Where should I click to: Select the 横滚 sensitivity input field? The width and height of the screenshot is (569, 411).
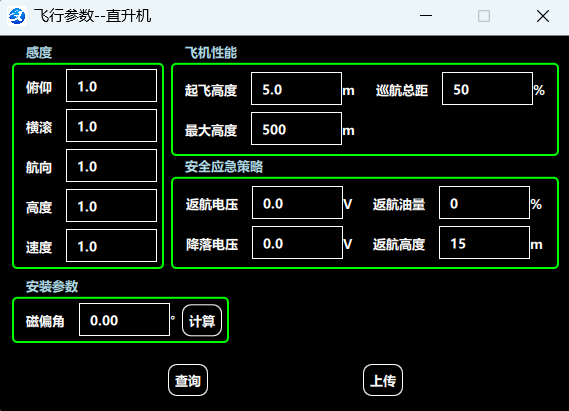(x=111, y=126)
